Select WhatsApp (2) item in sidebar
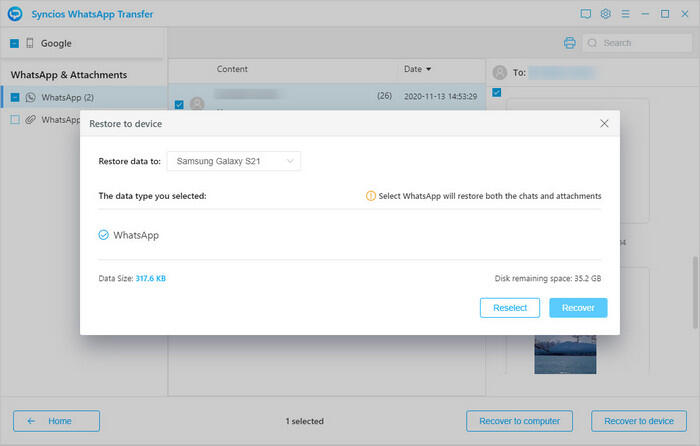 tap(67, 97)
